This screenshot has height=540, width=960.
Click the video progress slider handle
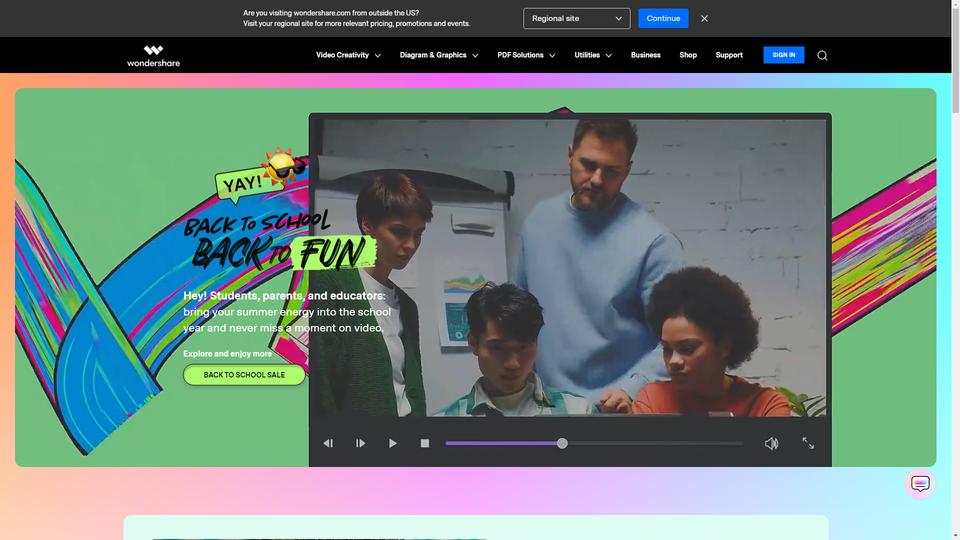coord(562,443)
